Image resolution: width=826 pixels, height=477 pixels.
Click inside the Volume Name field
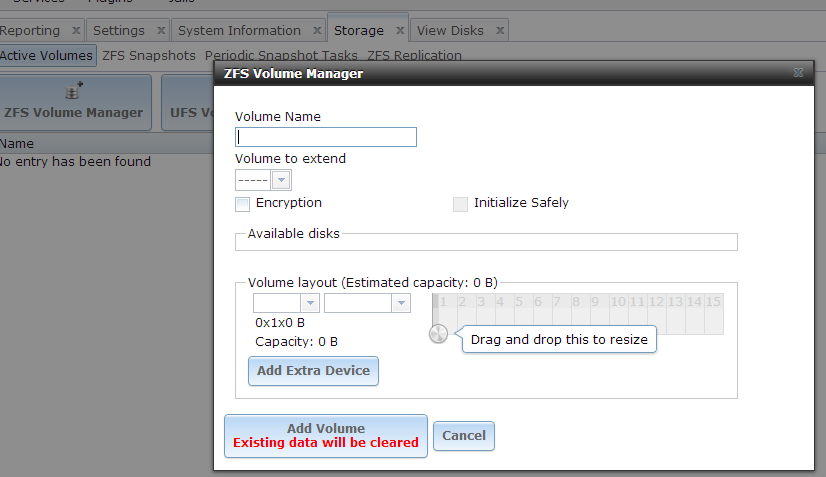click(326, 137)
